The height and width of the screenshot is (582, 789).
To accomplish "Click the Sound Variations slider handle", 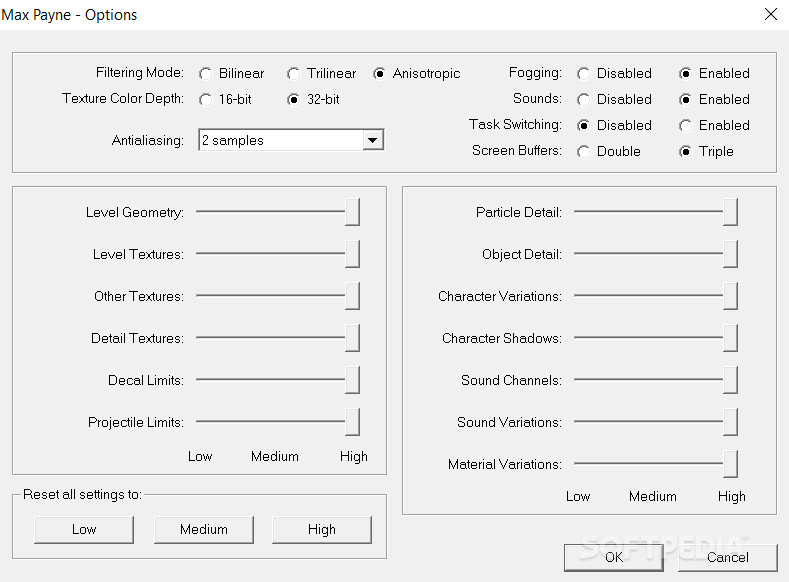I will [730, 422].
